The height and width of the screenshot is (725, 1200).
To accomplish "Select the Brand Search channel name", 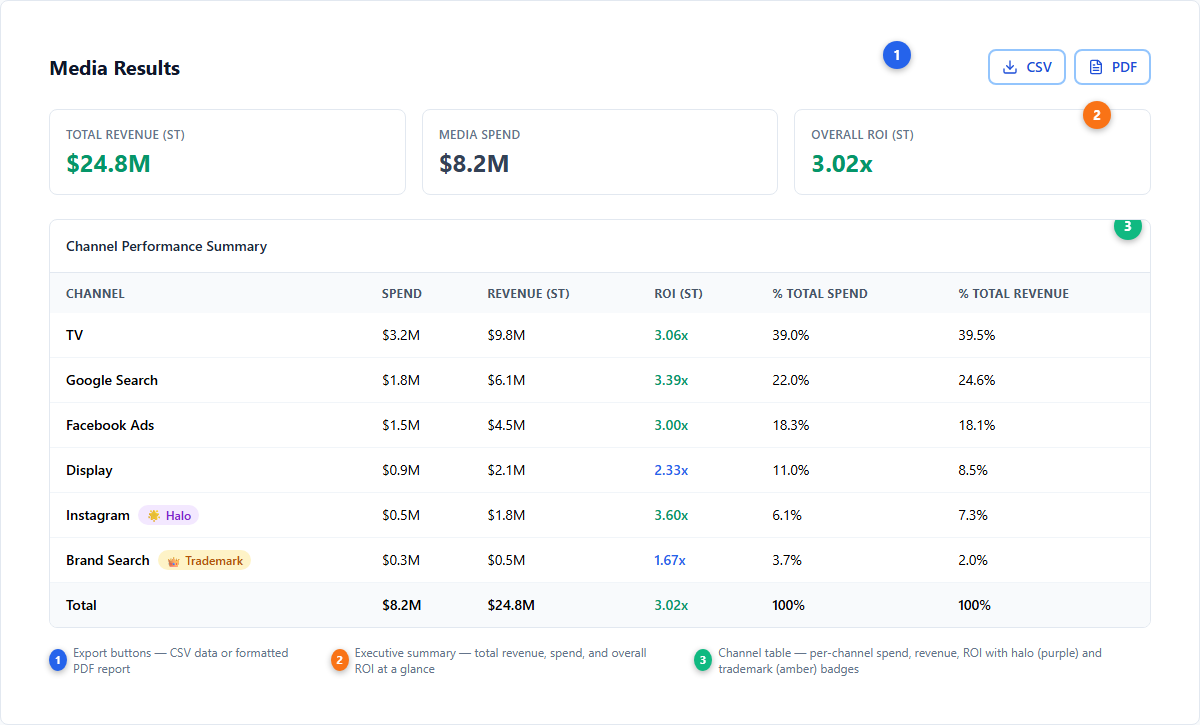I will (x=108, y=561).
